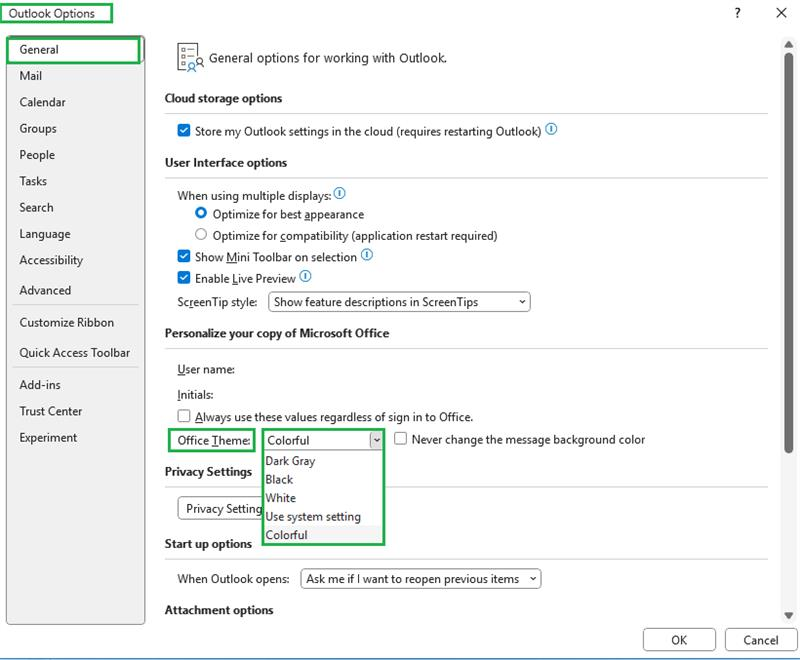Open the Advanced category
The height and width of the screenshot is (660, 800).
tap(74, 290)
